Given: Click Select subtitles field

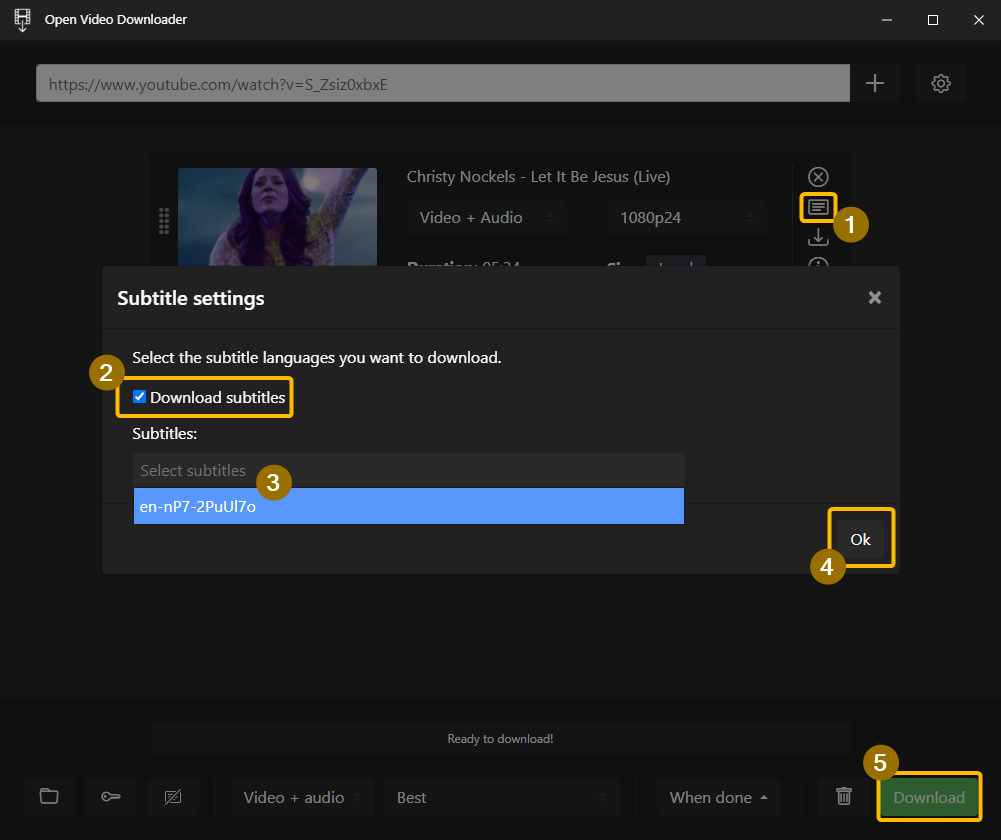Looking at the screenshot, I should (x=409, y=470).
